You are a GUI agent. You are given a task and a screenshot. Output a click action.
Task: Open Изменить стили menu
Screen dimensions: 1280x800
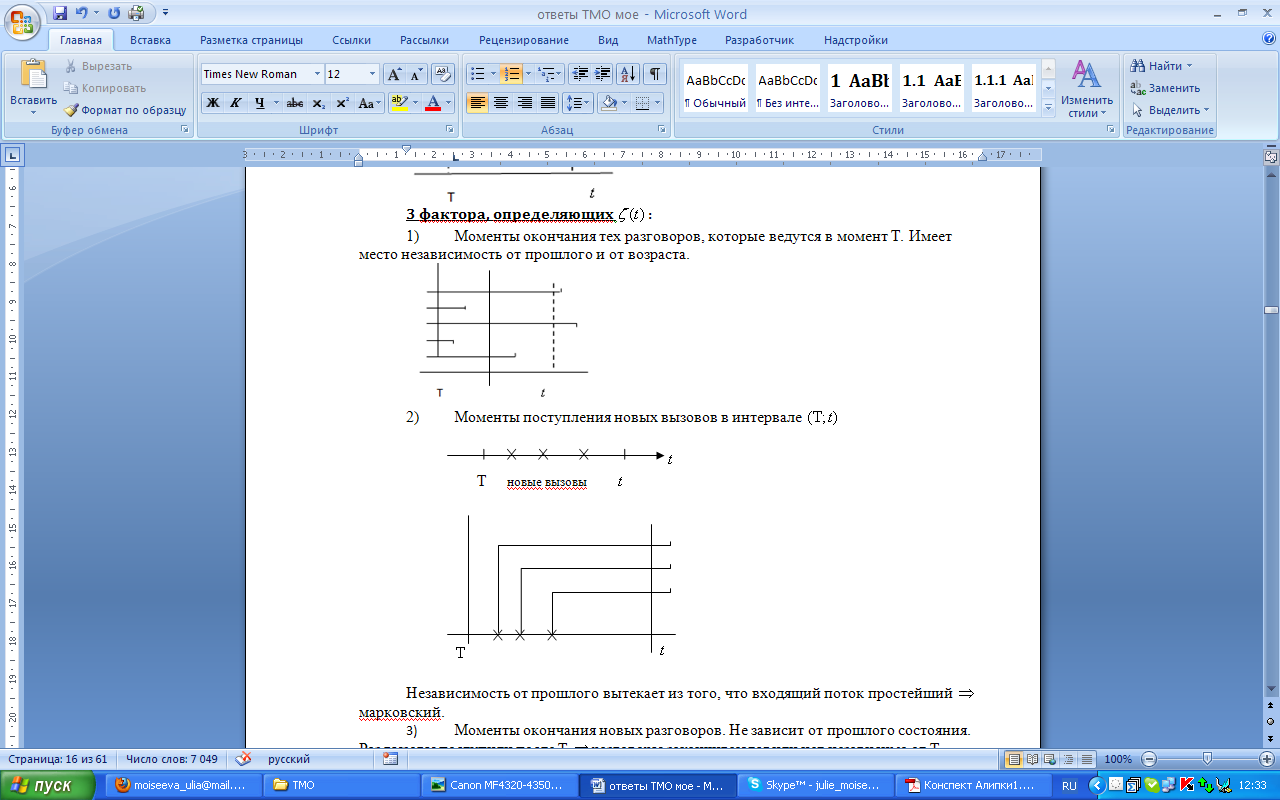(1087, 88)
